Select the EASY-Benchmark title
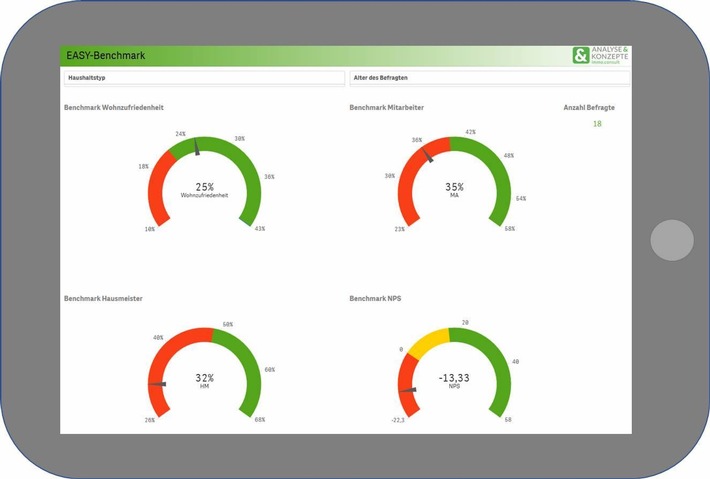 point(106,56)
